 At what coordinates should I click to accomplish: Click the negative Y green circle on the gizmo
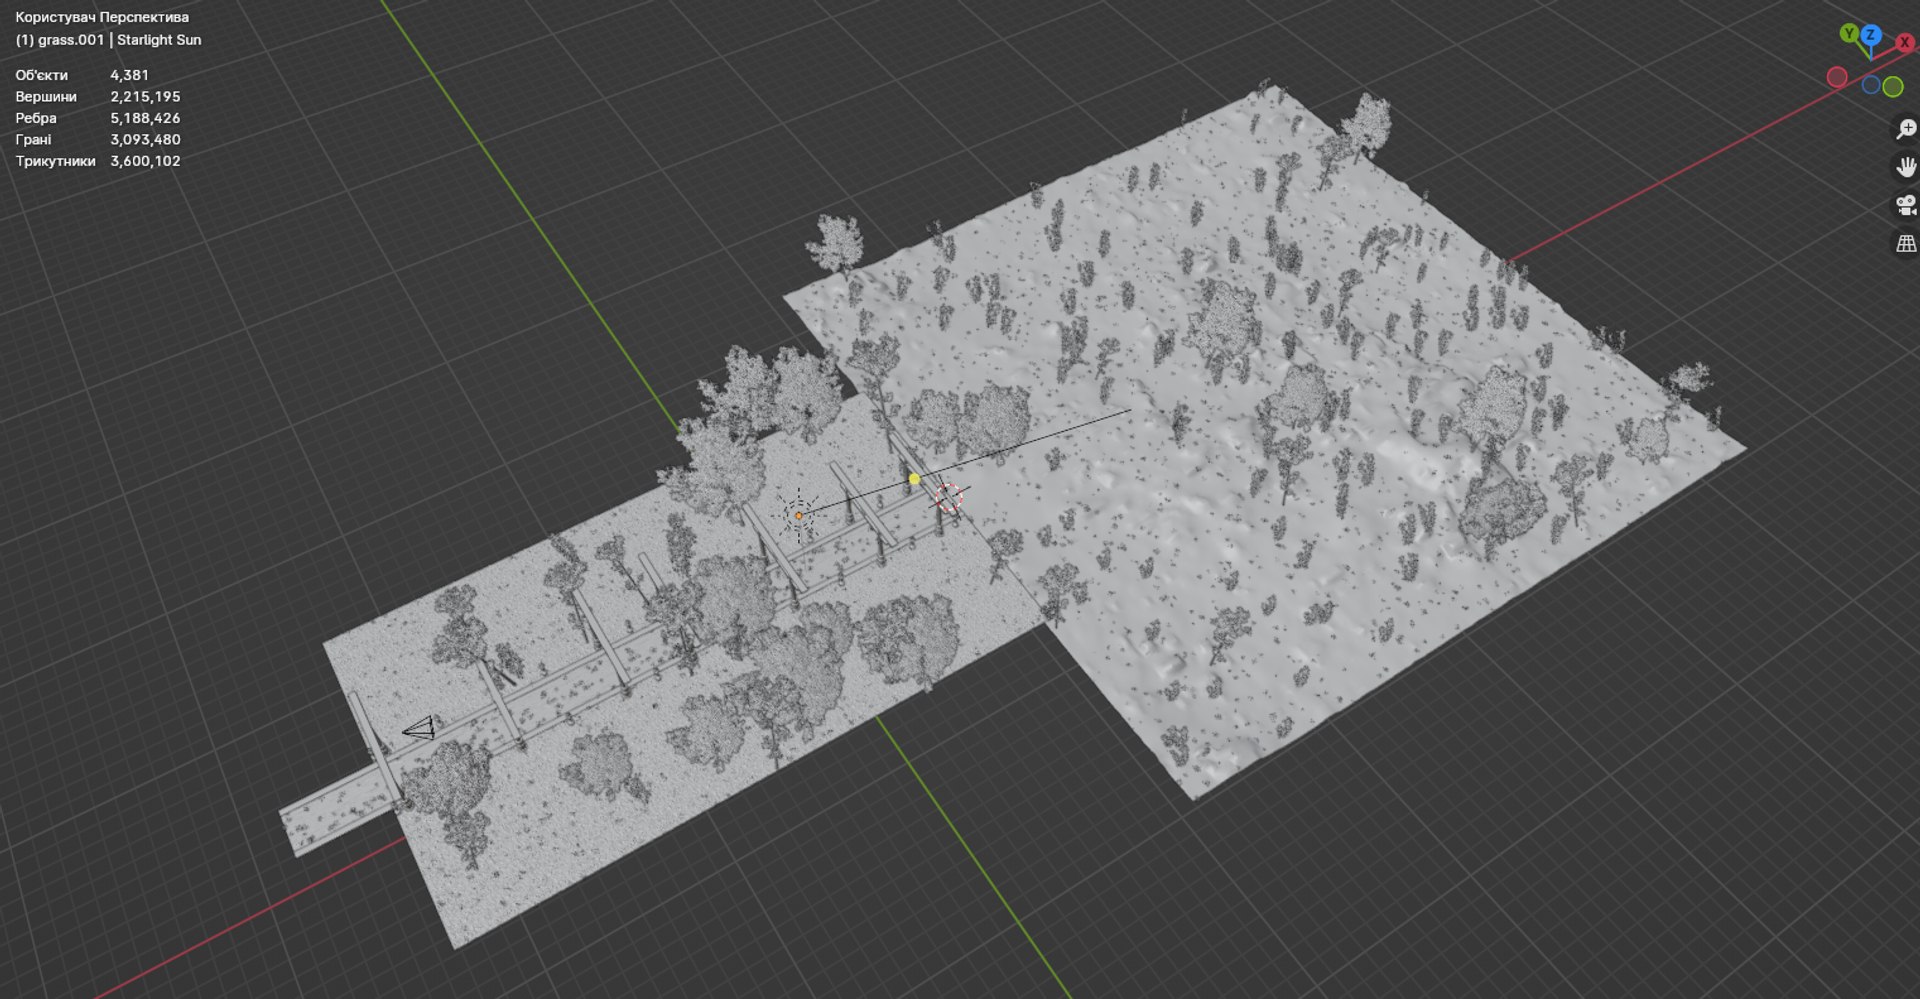coord(1893,87)
